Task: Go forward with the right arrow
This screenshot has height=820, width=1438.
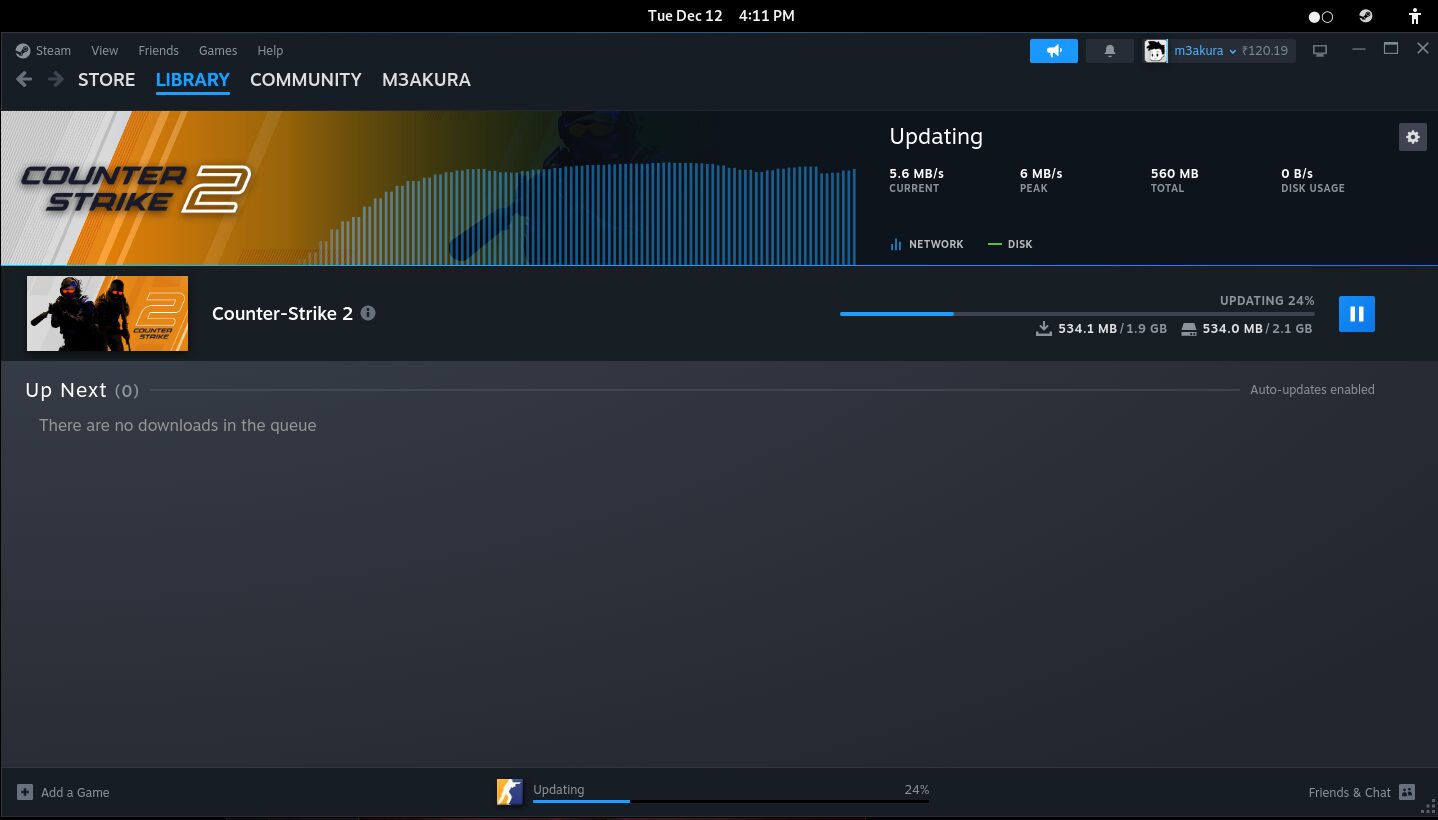Action: click(x=56, y=79)
